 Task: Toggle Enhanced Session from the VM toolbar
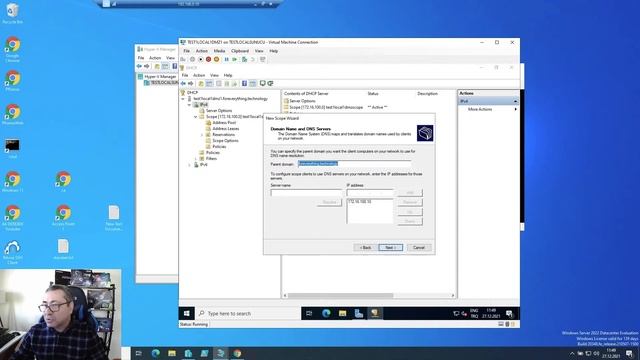pyautogui.click(x=263, y=60)
